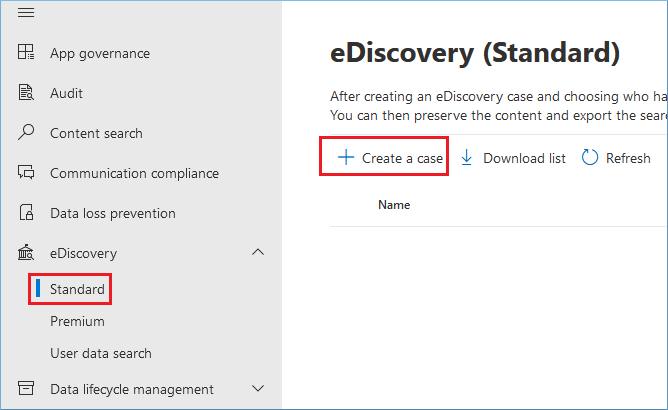The image size is (668, 410).
Task: Click the App governance grid icon
Action: point(26,52)
